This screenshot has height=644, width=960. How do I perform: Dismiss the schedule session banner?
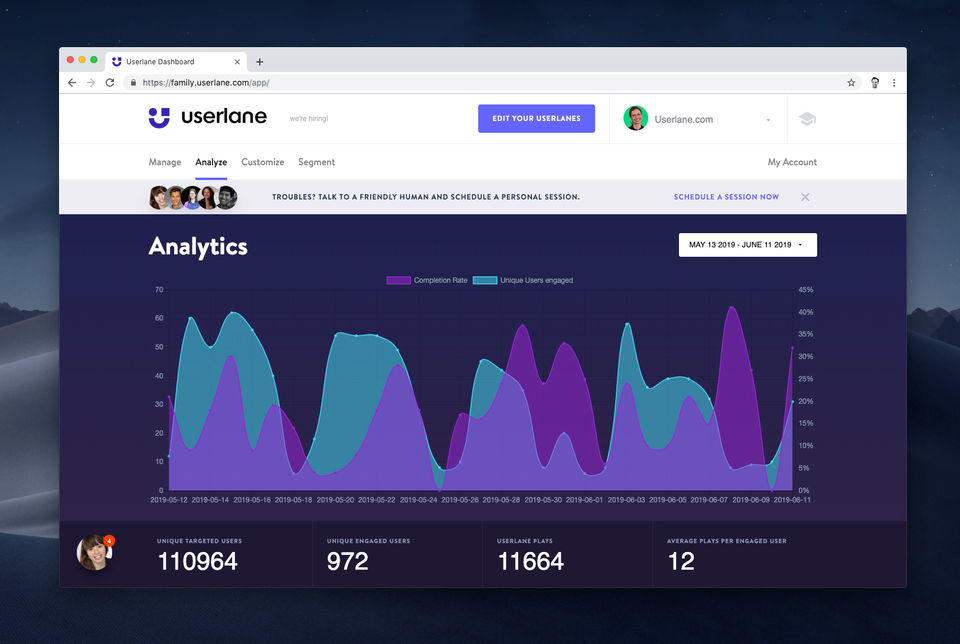[x=805, y=197]
